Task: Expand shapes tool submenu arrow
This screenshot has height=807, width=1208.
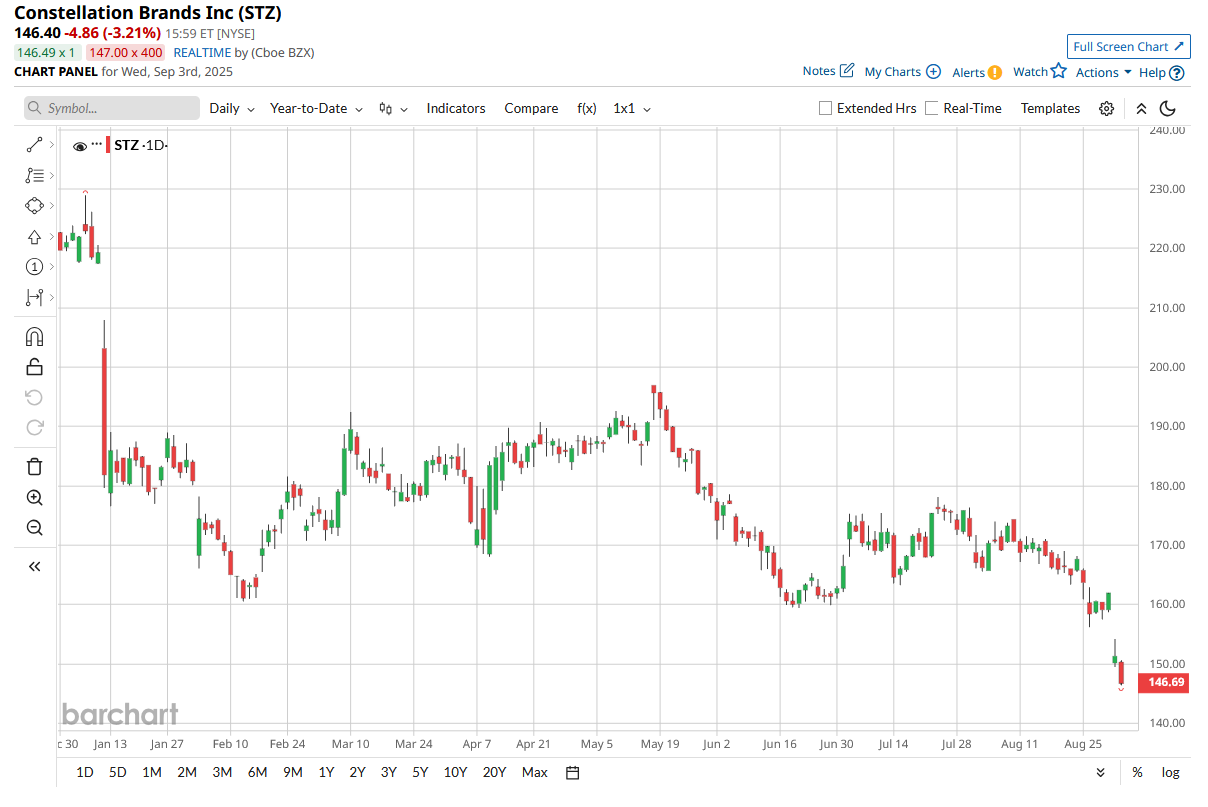Action: point(51,206)
